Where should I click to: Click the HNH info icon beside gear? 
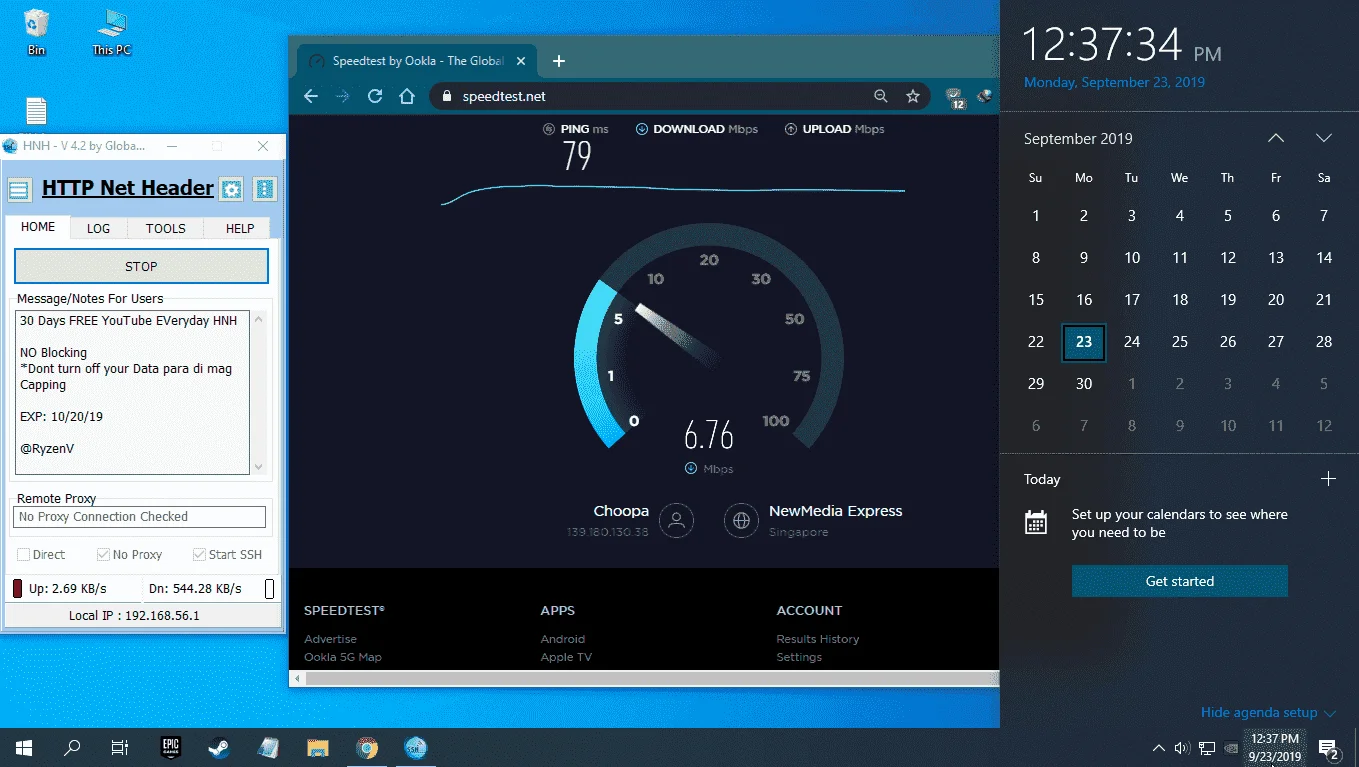point(264,189)
